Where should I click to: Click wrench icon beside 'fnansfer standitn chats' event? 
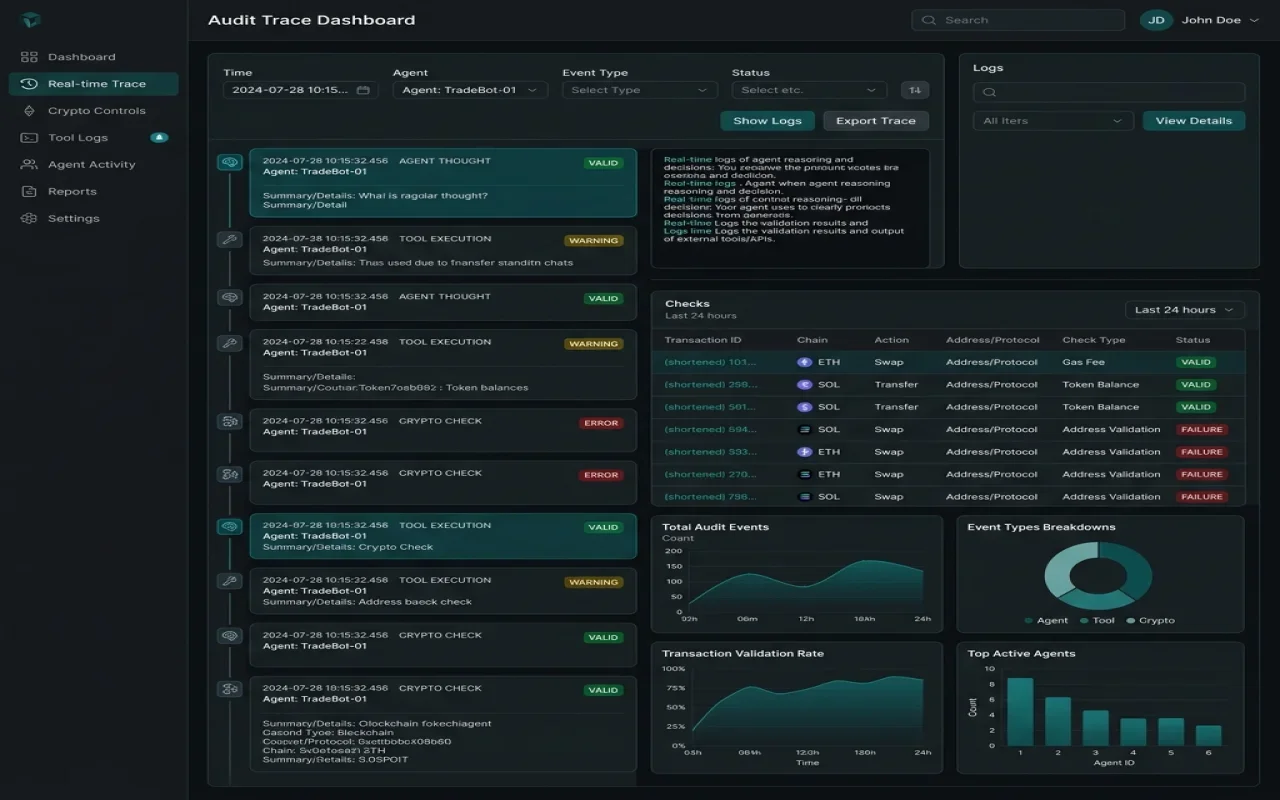[230, 239]
